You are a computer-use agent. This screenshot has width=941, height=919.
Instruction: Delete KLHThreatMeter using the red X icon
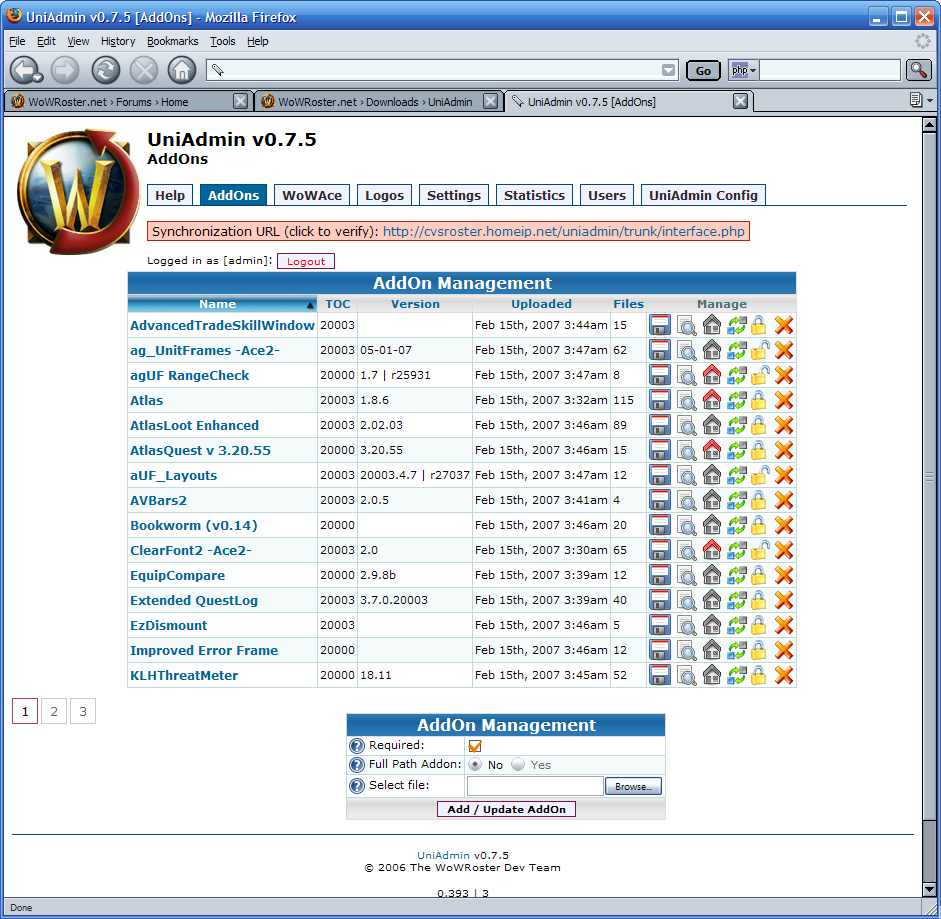(x=784, y=675)
